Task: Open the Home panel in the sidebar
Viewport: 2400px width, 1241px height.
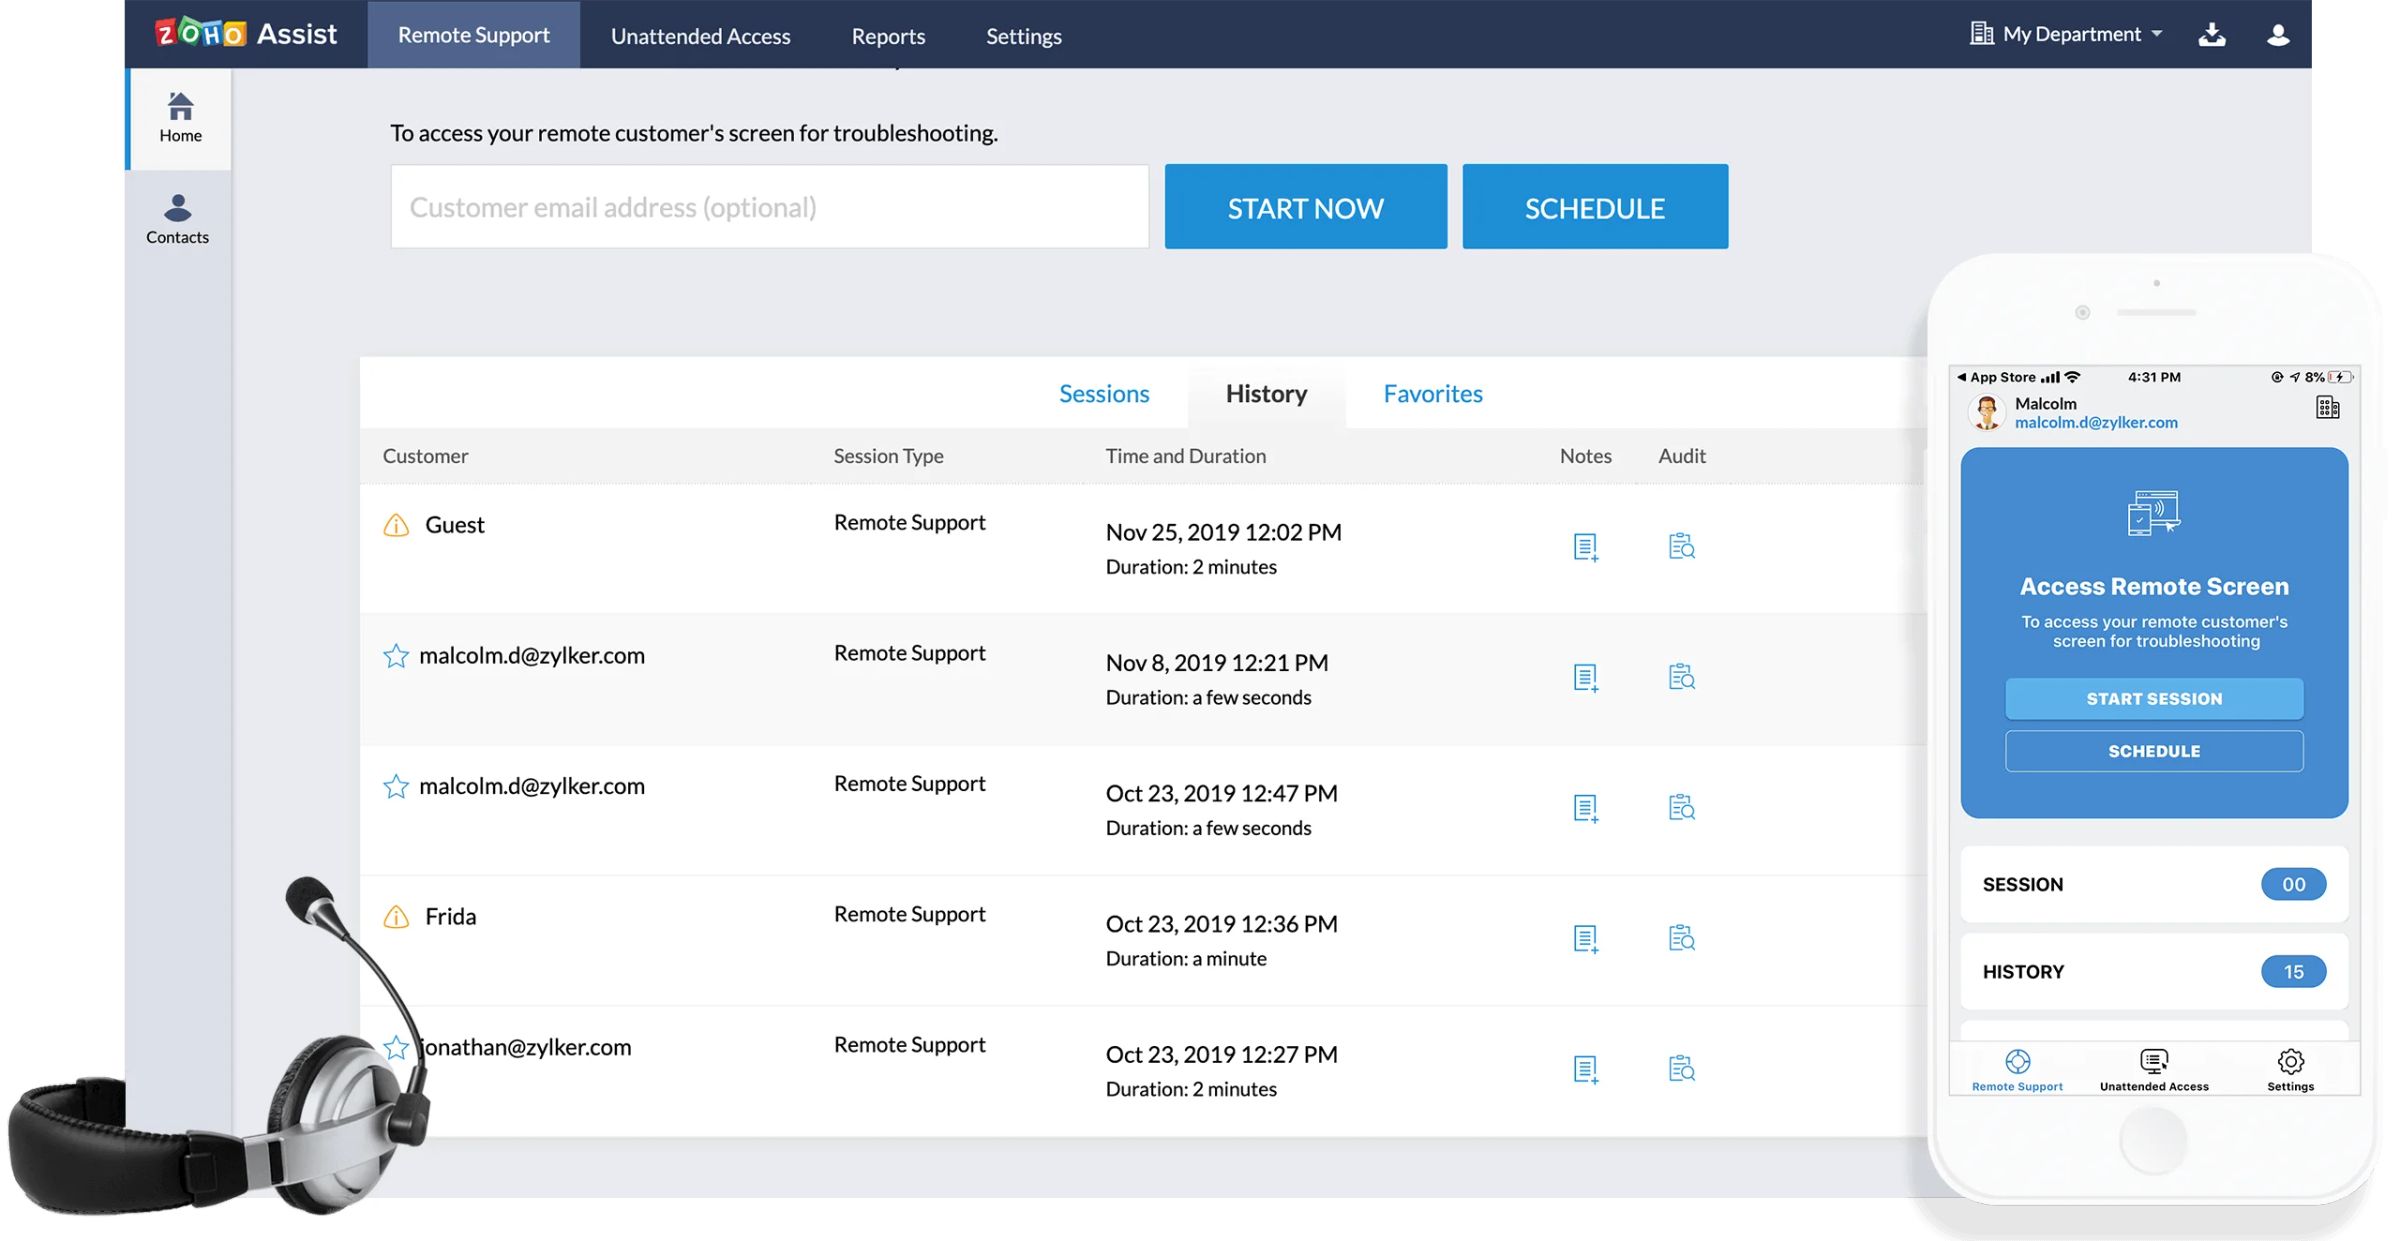Action: tap(178, 117)
